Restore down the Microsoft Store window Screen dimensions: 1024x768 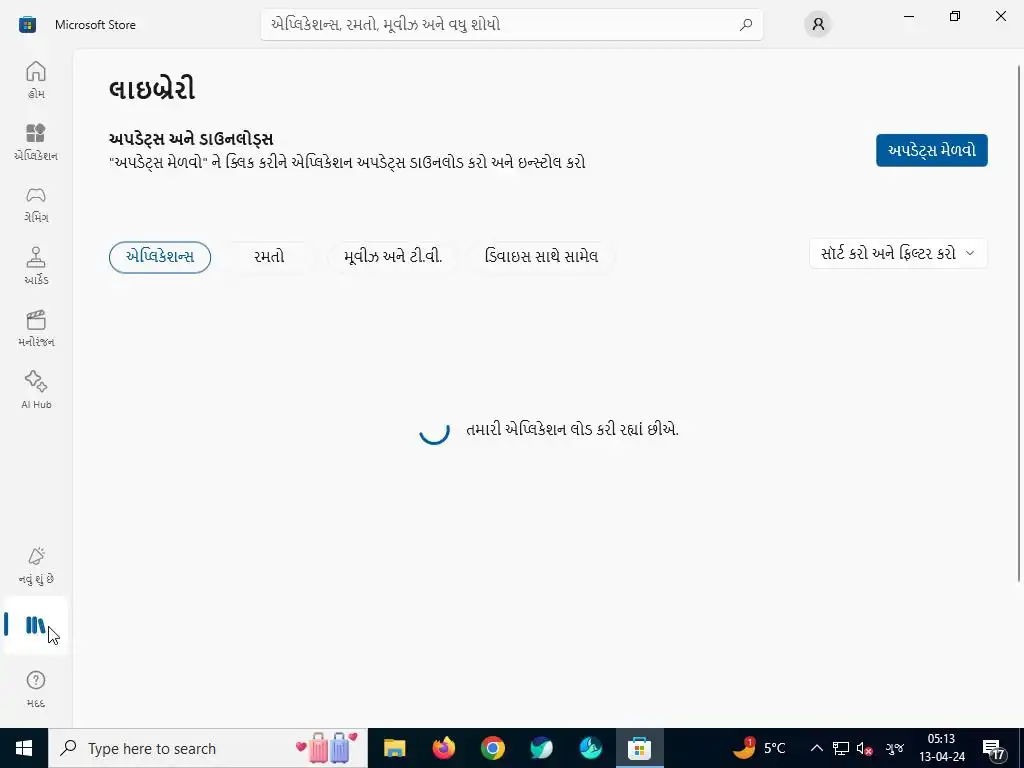955,16
